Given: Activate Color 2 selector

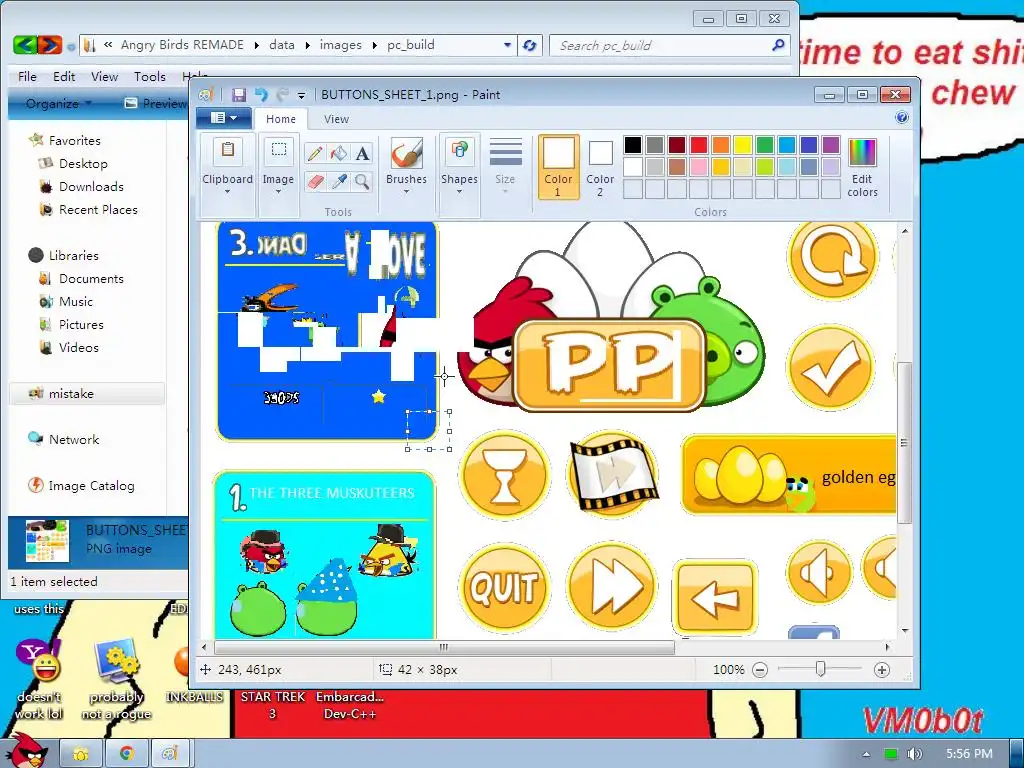Looking at the screenshot, I should tap(600, 167).
